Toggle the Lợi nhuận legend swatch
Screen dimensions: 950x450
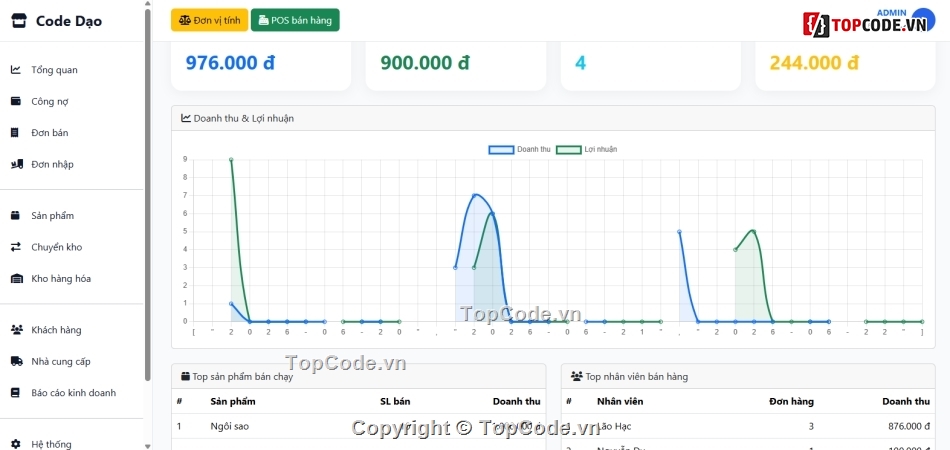click(568, 150)
